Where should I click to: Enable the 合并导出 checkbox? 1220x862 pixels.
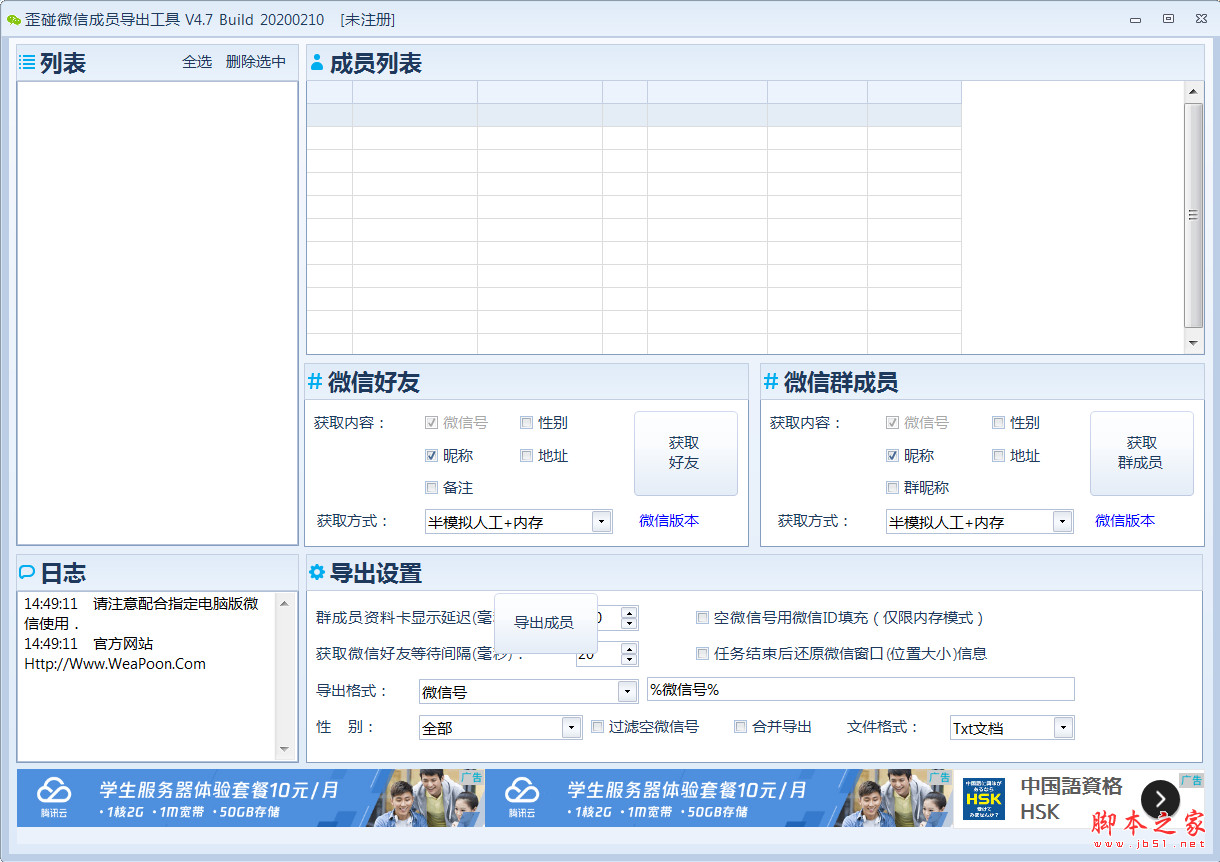[740, 727]
